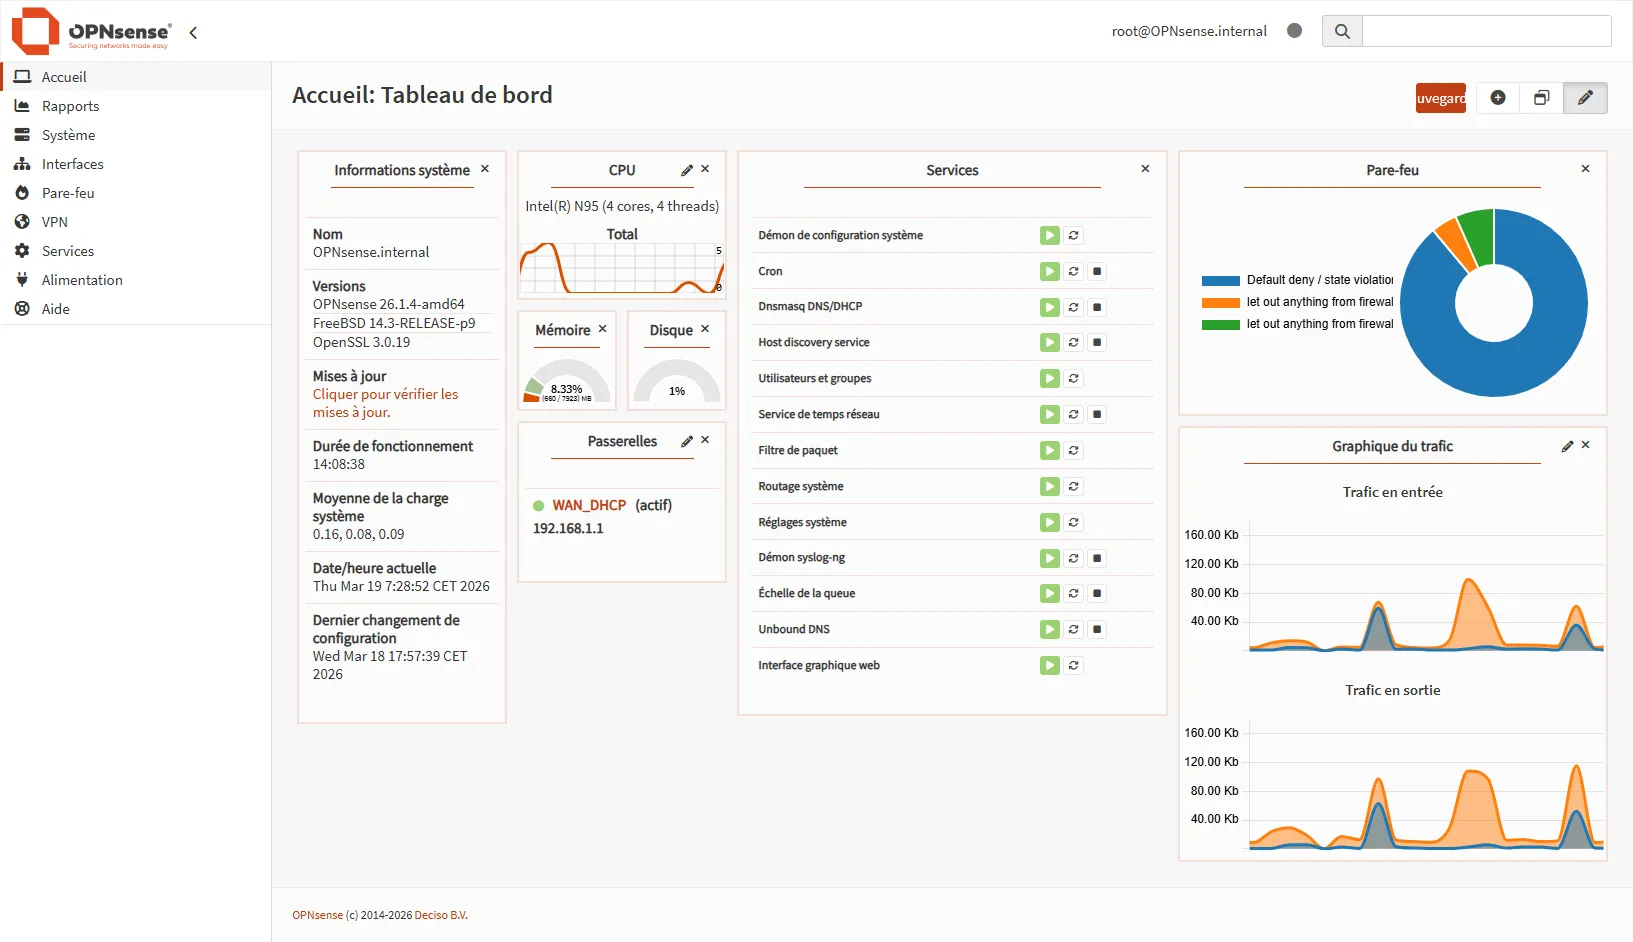
Task: Click the restore layout icon in the header
Action: point(1541,97)
